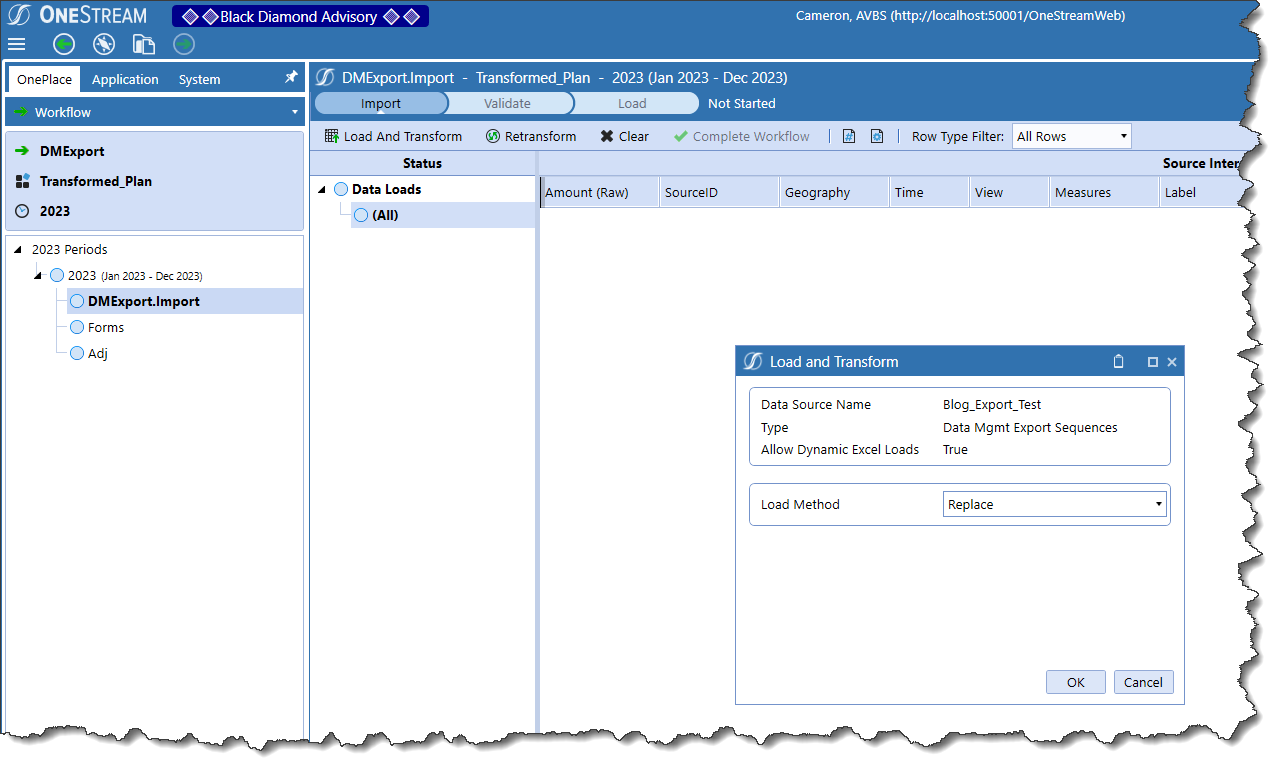1285x770 pixels.
Task: Collapse the Data Loads tree node
Action: click(x=322, y=189)
